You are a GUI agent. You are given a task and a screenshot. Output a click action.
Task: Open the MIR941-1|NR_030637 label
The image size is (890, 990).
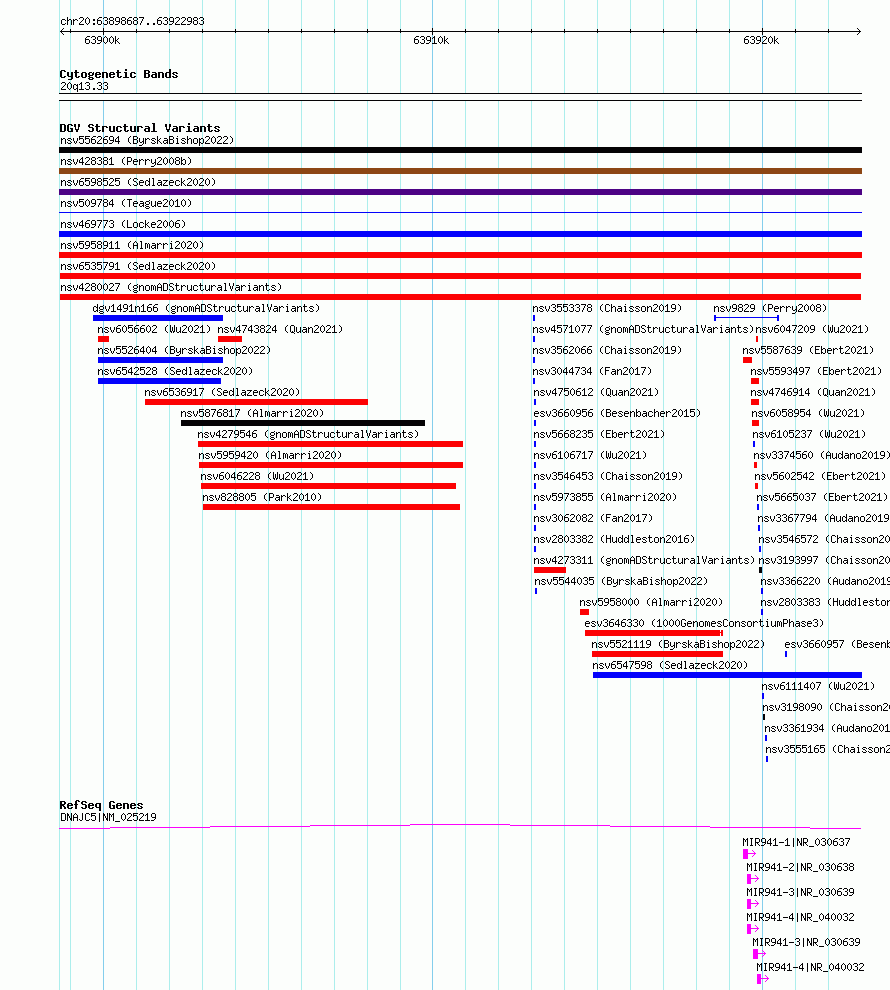(796, 842)
